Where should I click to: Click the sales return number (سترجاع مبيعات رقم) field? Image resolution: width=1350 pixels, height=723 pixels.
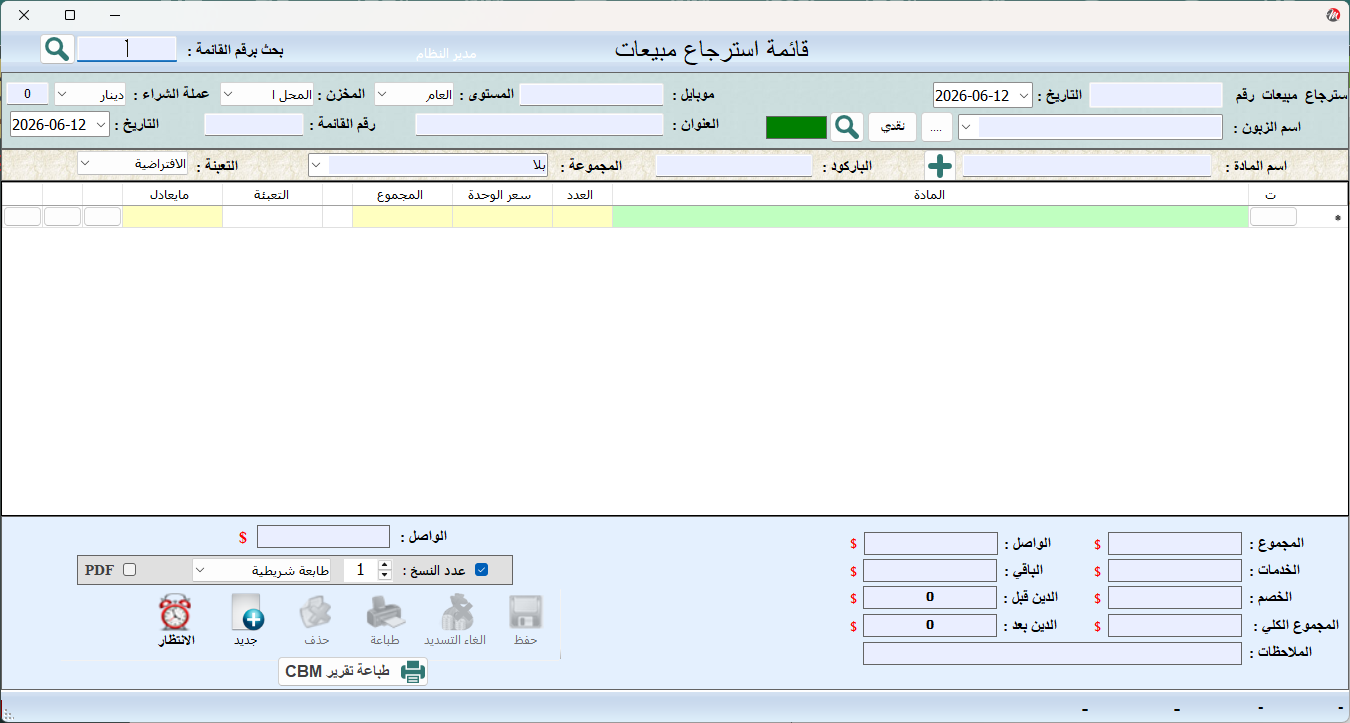click(x=1155, y=95)
